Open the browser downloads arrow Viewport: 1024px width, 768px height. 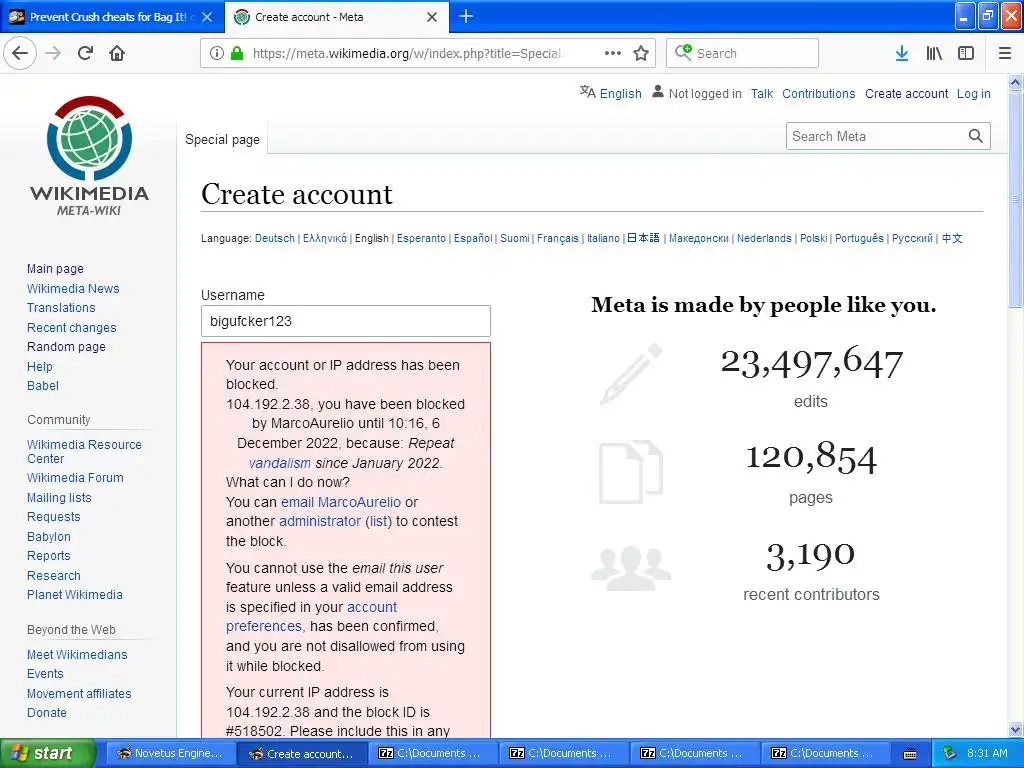click(x=902, y=53)
